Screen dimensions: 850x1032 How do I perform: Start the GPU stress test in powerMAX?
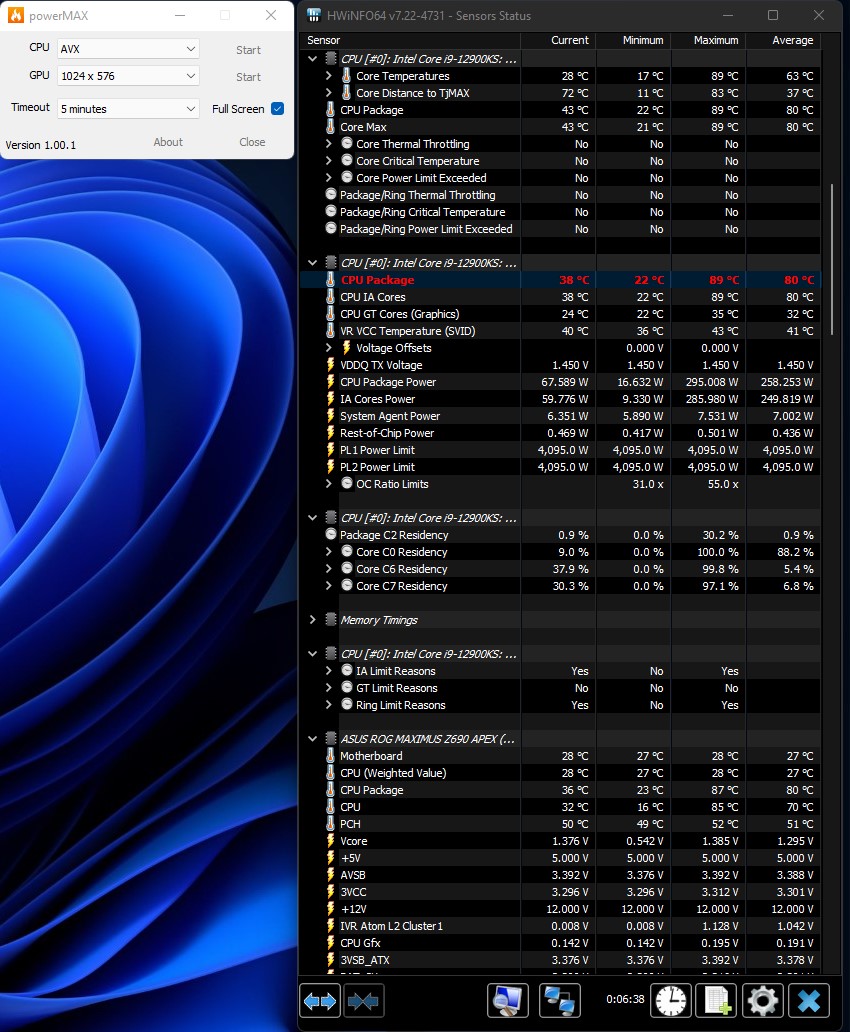(x=248, y=77)
